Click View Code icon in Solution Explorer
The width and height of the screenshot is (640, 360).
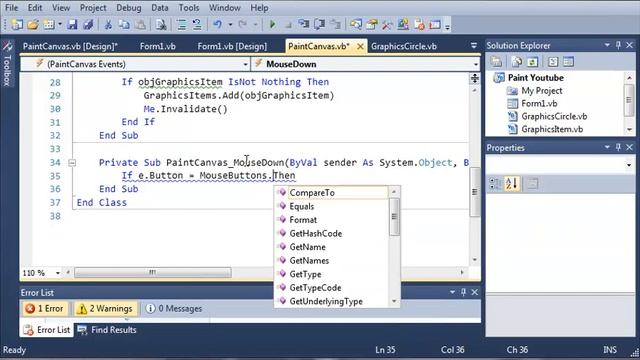point(553,62)
